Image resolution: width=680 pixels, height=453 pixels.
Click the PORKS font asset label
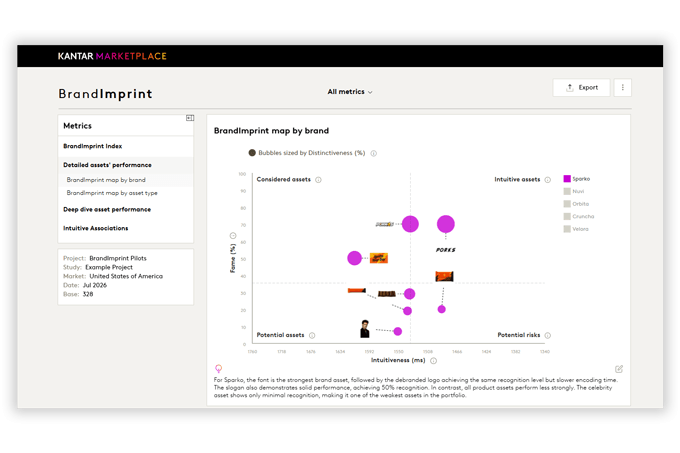coord(446,250)
